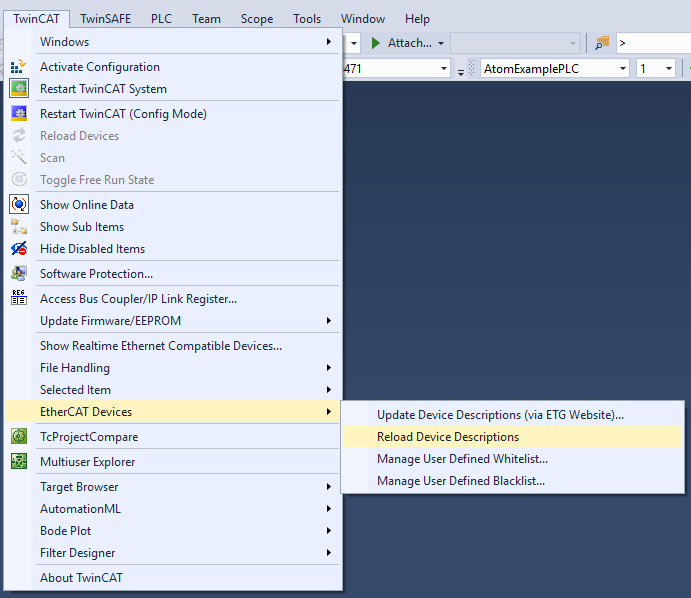Image resolution: width=691 pixels, height=598 pixels.
Task: Open Manage User Defined Whitelist
Action: 462,459
